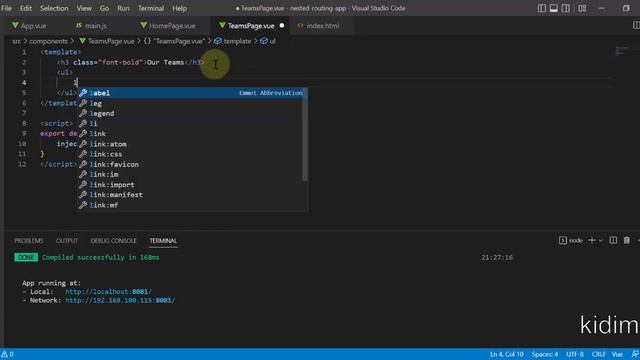The height and width of the screenshot is (360, 640).
Task: Open the Problems panel tab
Action: click(29, 241)
